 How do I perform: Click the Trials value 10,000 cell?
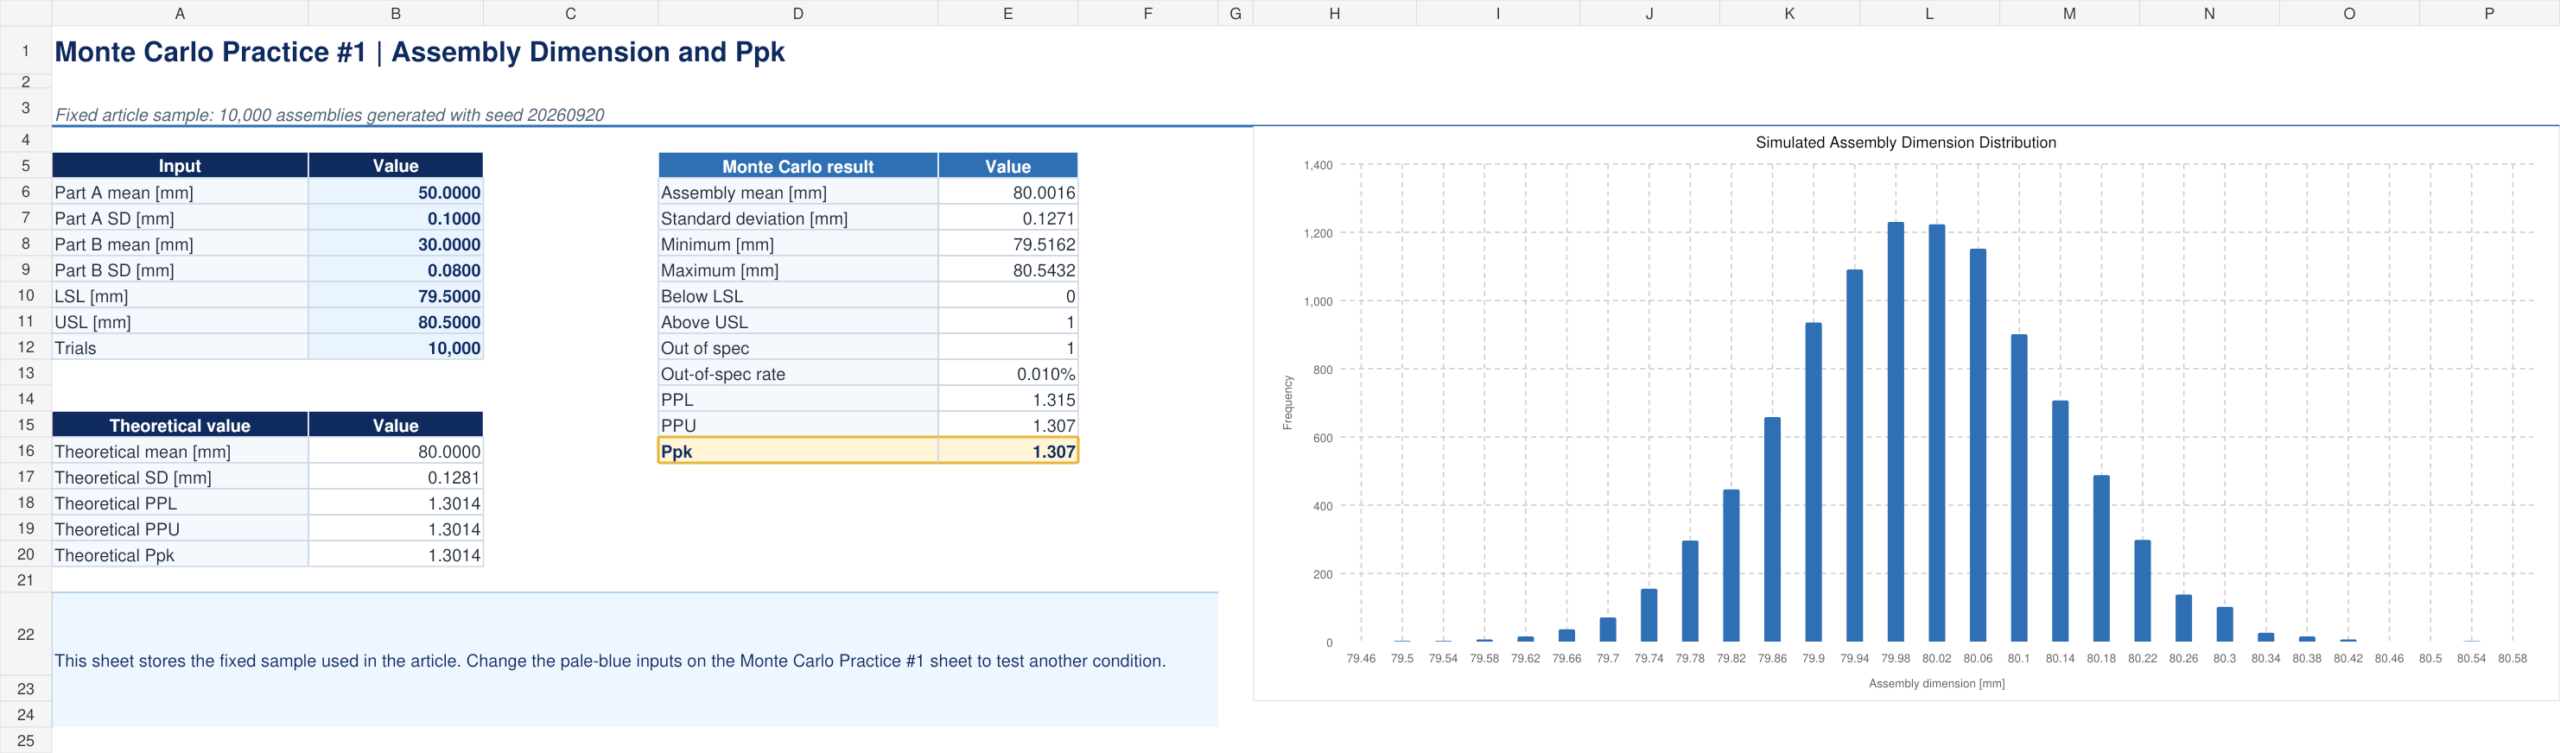[395, 348]
